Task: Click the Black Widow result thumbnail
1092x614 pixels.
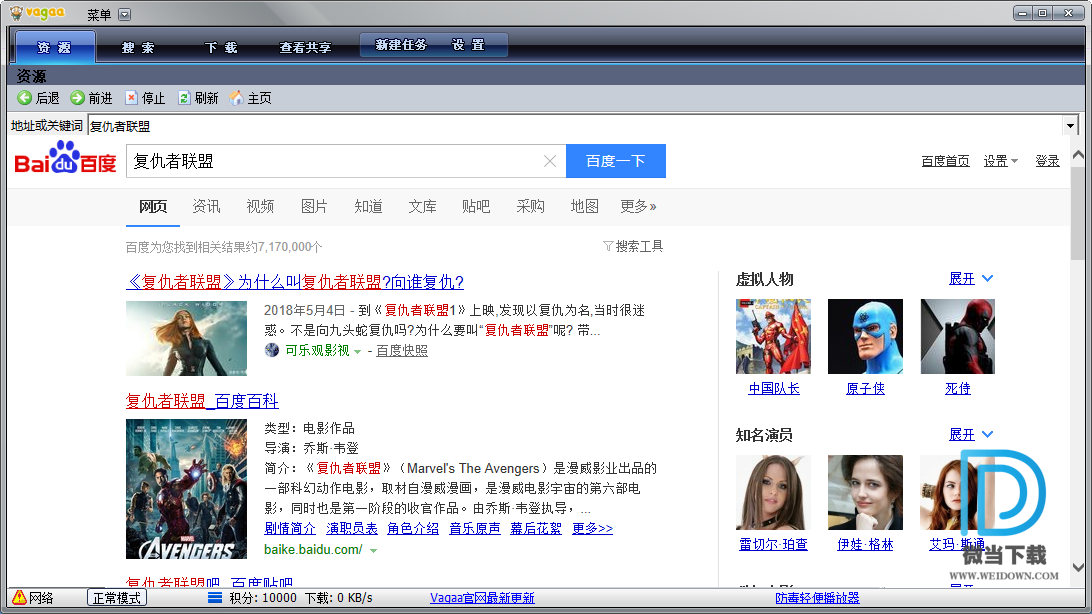Action: point(186,338)
